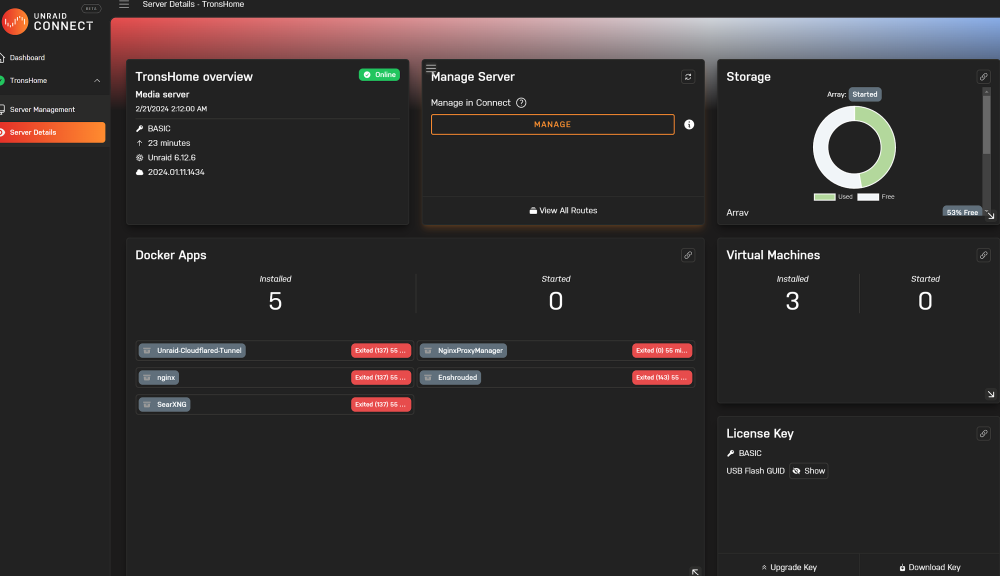The height and width of the screenshot is (576, 1000).
Task: Click Exited status of Unraid-Cloudflared-Tunnel
Action: 381,351
